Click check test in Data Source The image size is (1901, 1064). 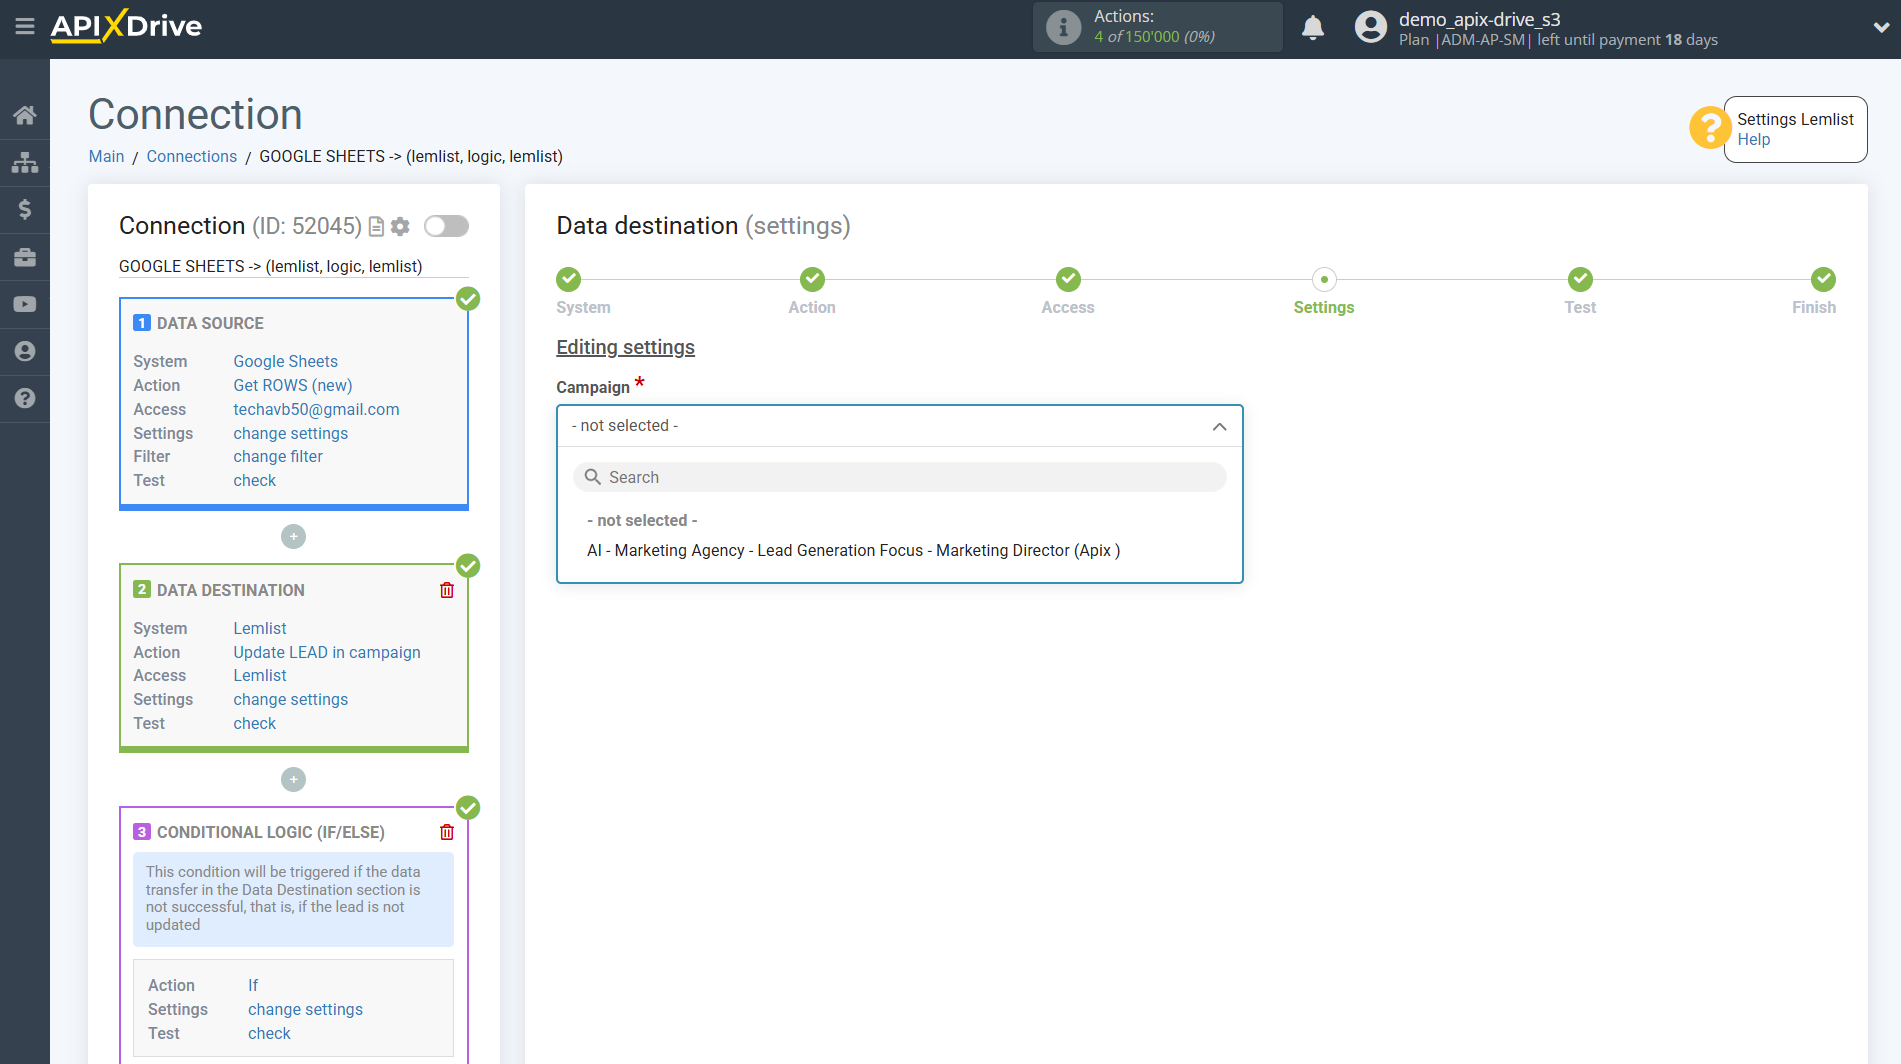click(x=254, y=480)
